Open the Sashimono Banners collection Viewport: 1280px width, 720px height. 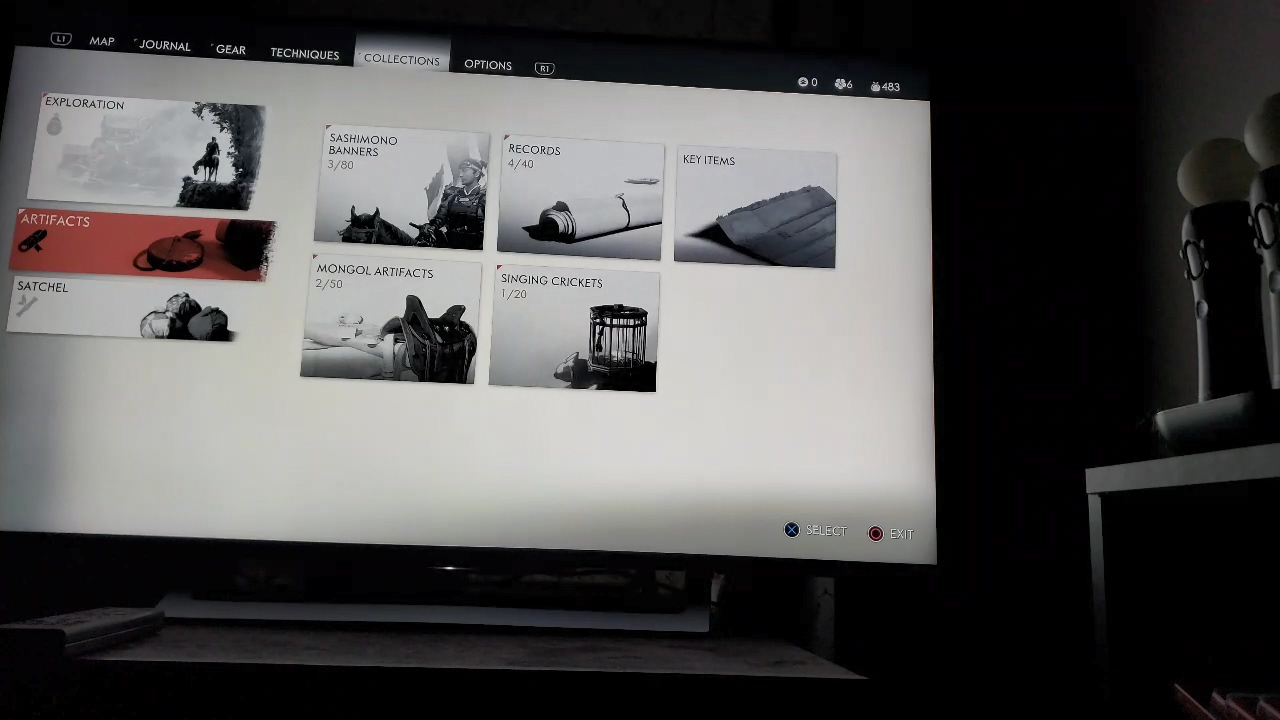click(402, 187)
